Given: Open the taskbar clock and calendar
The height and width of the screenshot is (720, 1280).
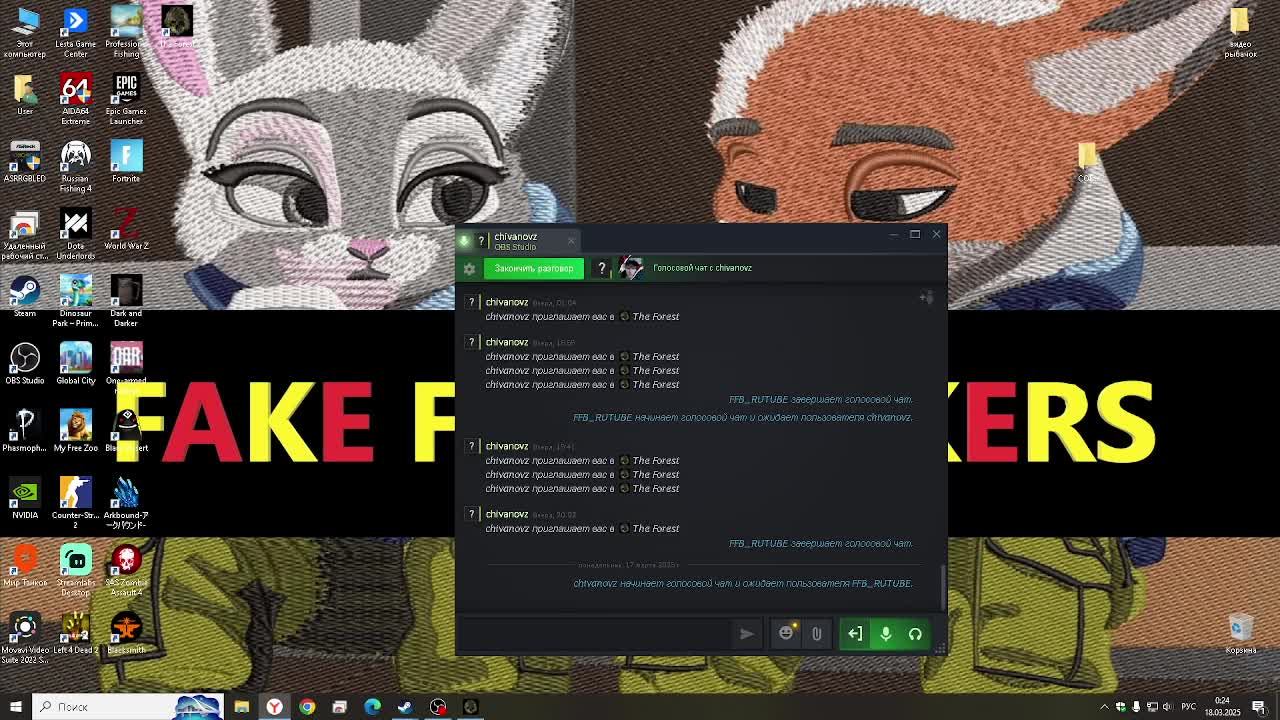Looking at the screenshot, I should [1223, 707].
